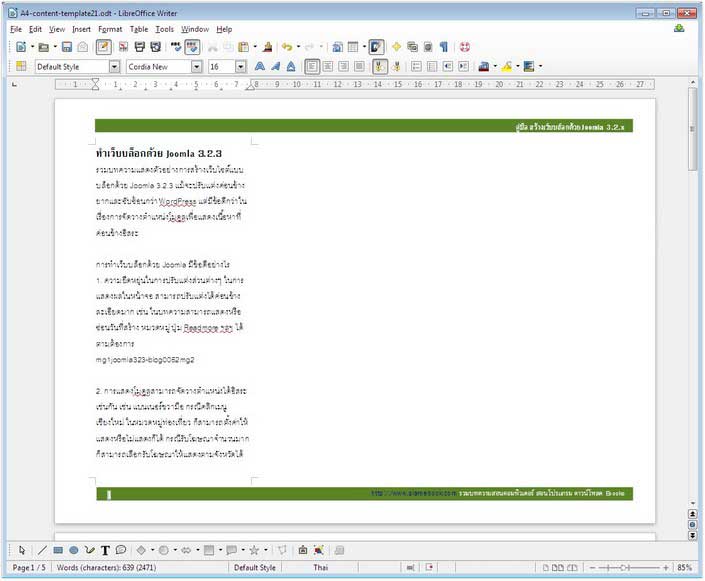Open the Table menu
Viewport: 705px width, 581px height.
click(x=139, y=29)
